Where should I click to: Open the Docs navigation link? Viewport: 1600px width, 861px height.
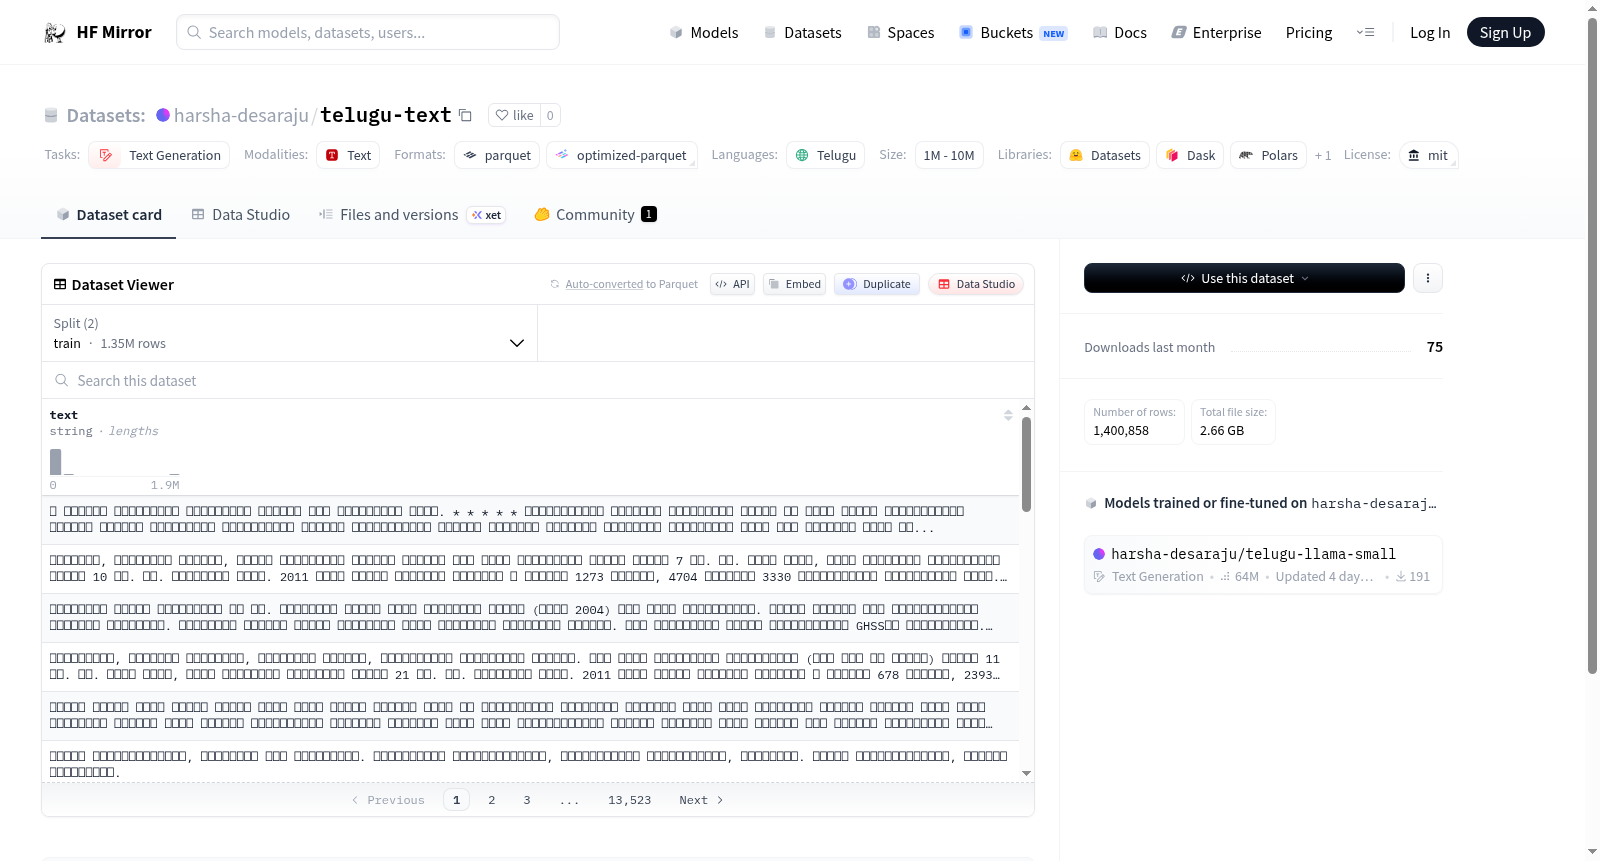pos(1119,32)
